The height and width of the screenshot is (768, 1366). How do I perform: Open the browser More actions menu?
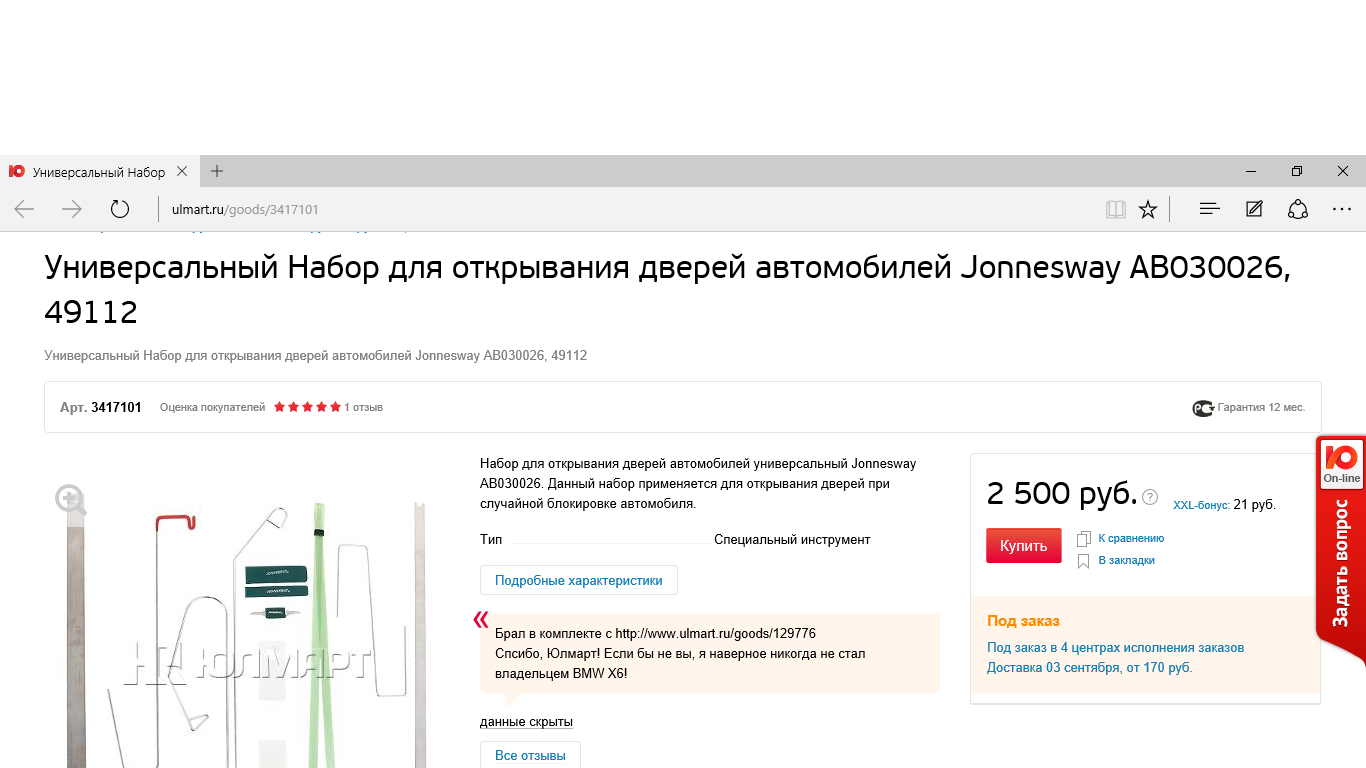[1342, 209]
